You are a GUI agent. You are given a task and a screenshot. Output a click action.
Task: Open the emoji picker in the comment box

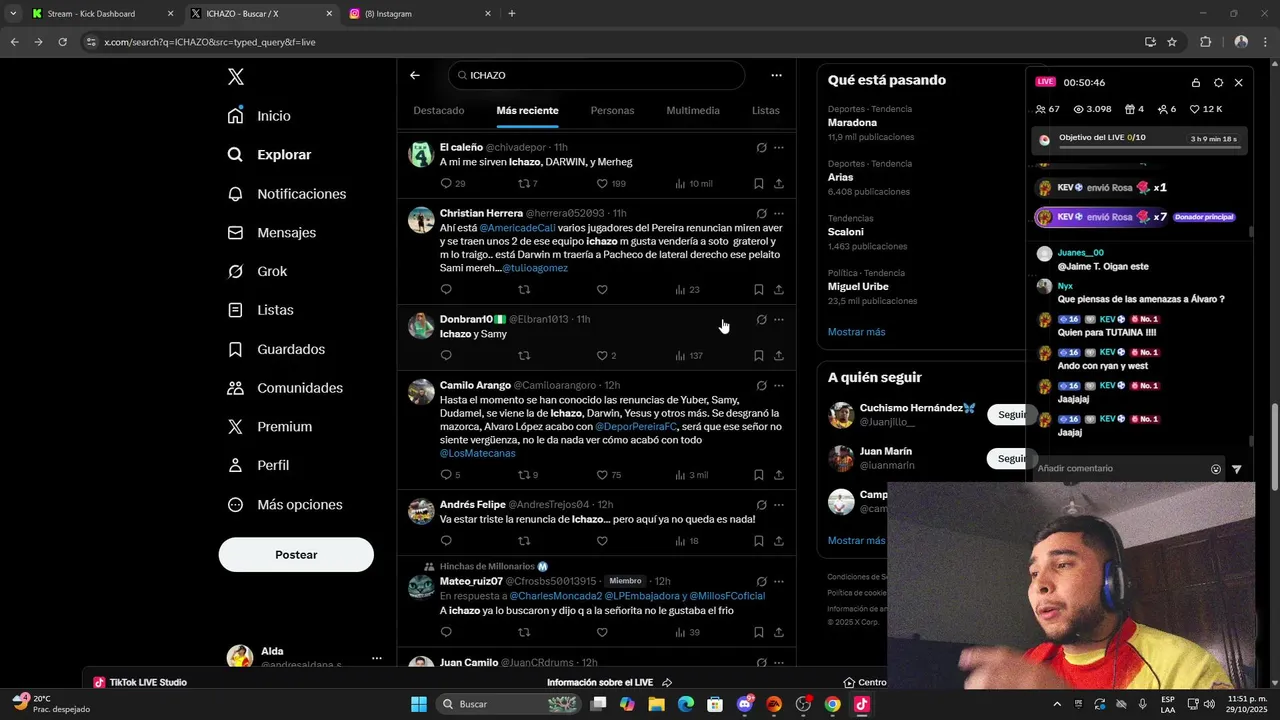click(x=1216, y=469)
